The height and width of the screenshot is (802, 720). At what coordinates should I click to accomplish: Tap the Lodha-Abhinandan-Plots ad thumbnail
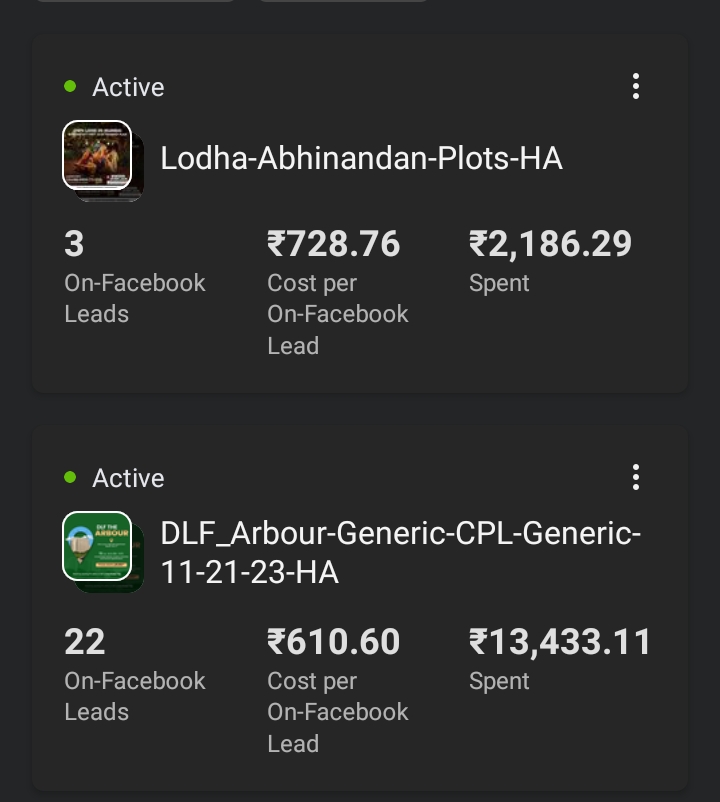tap(98, 156)
